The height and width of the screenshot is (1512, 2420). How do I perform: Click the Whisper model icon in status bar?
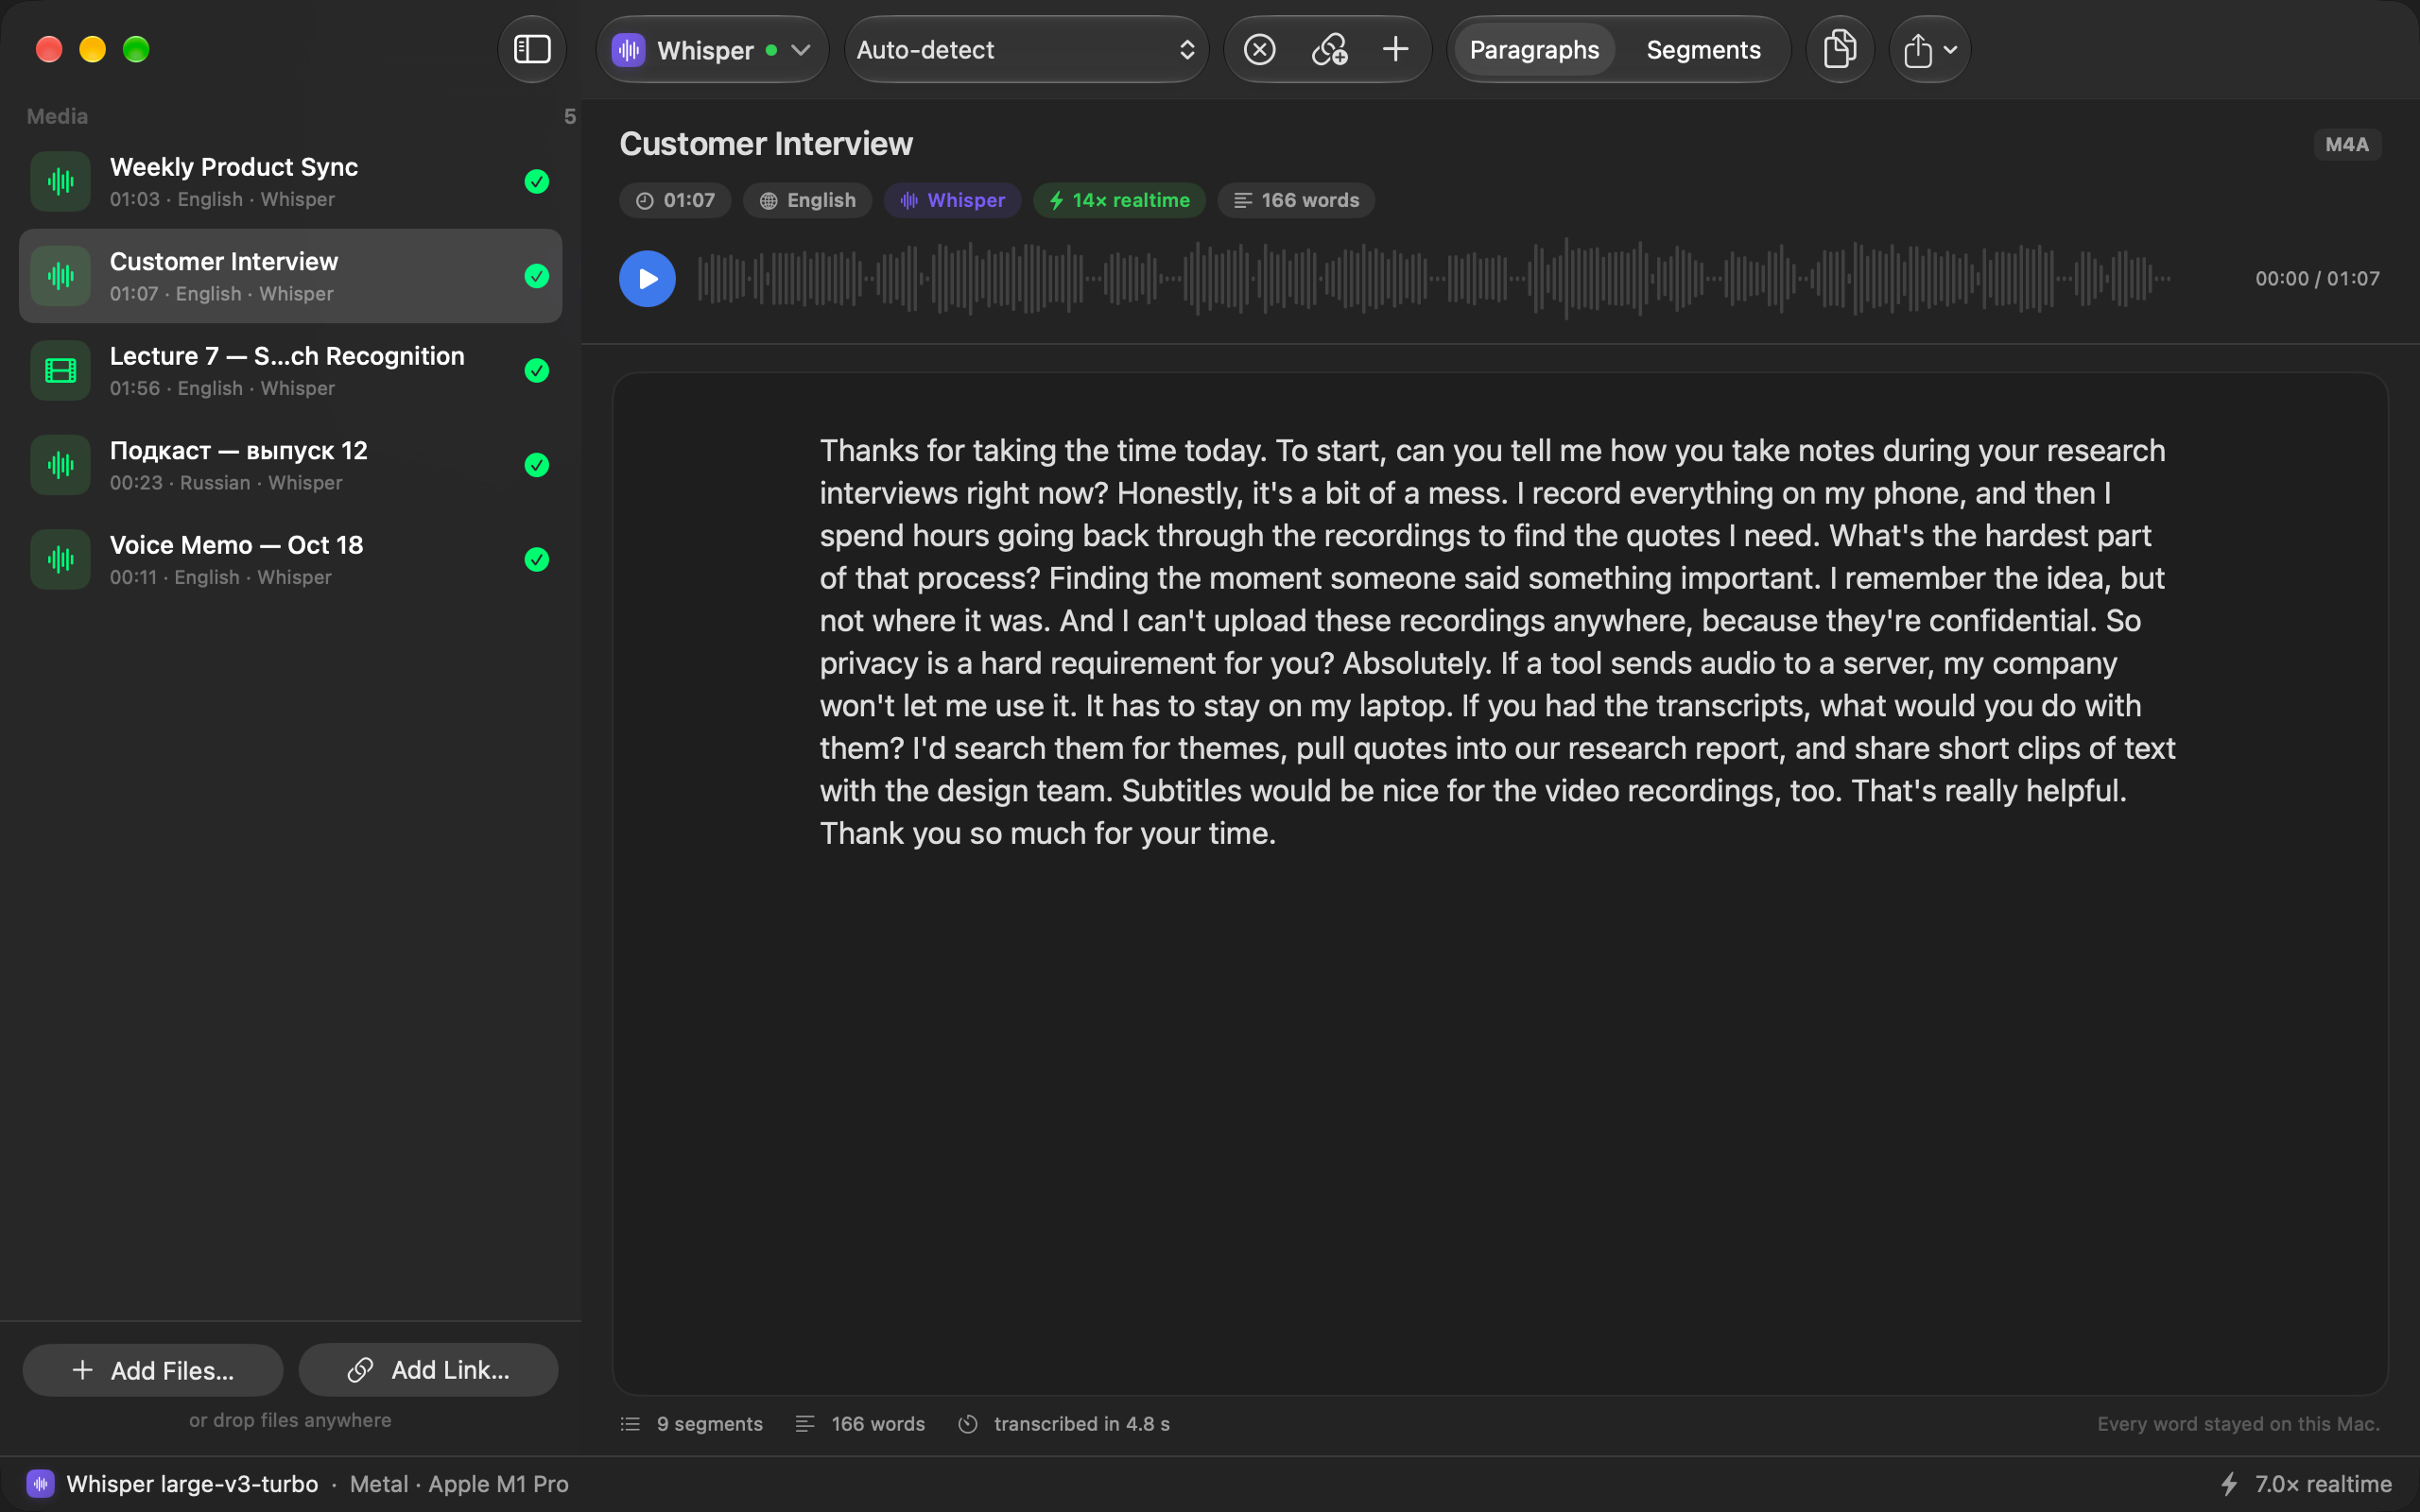click(x=40, y=1484)
